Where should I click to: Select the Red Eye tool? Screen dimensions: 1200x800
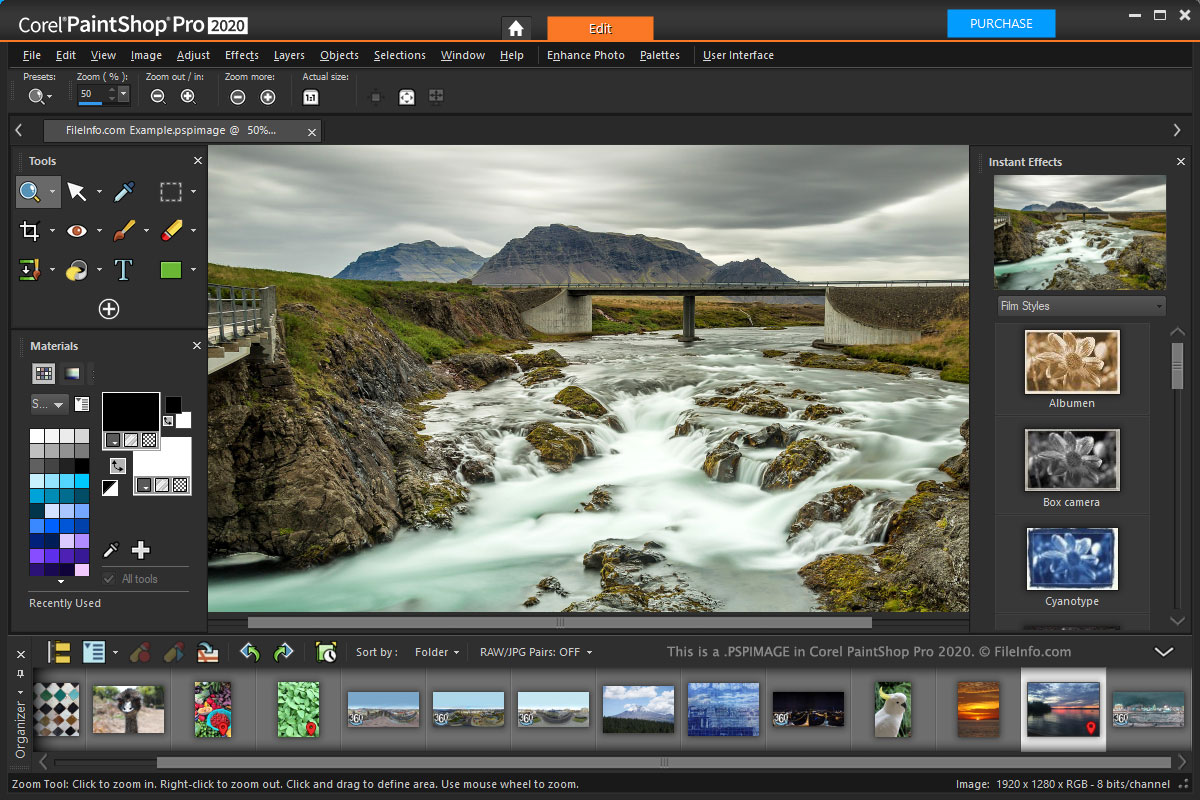point(77,231)
